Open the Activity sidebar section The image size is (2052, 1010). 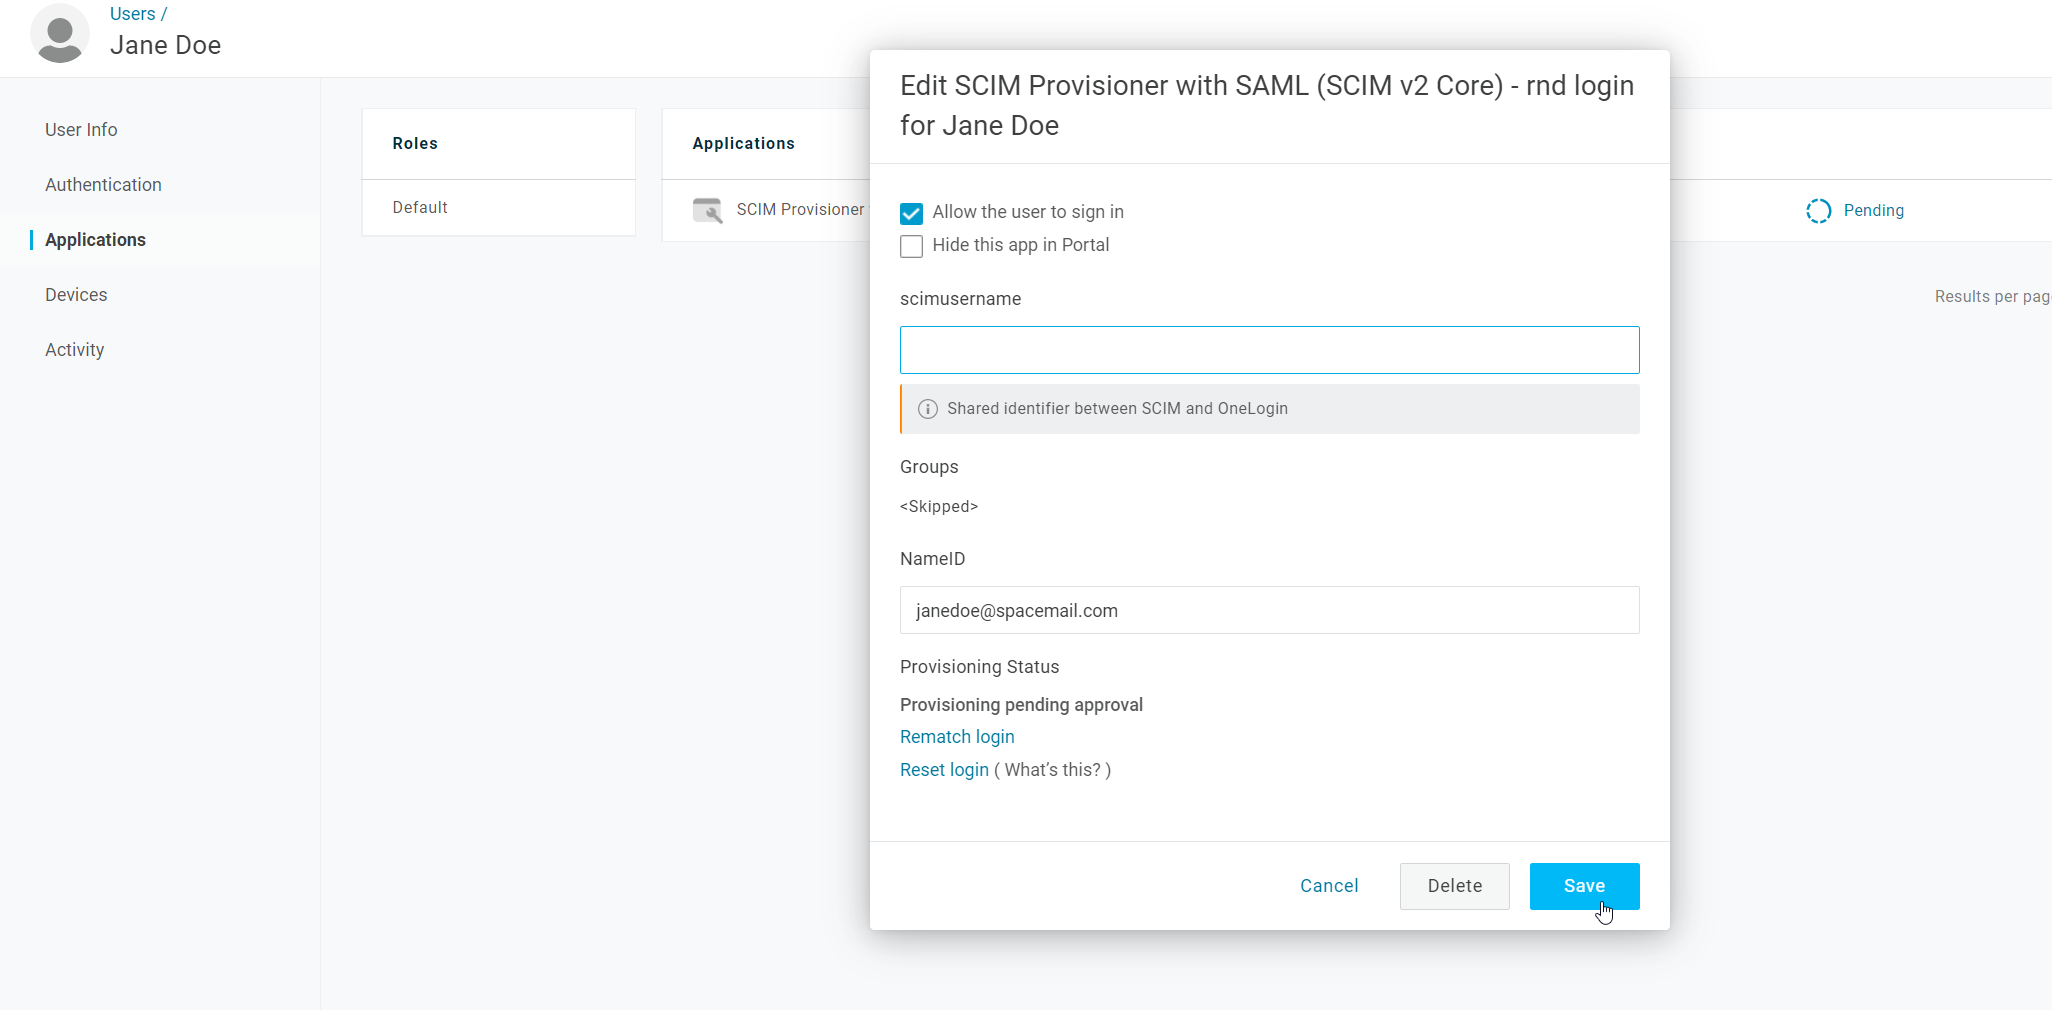74,350
